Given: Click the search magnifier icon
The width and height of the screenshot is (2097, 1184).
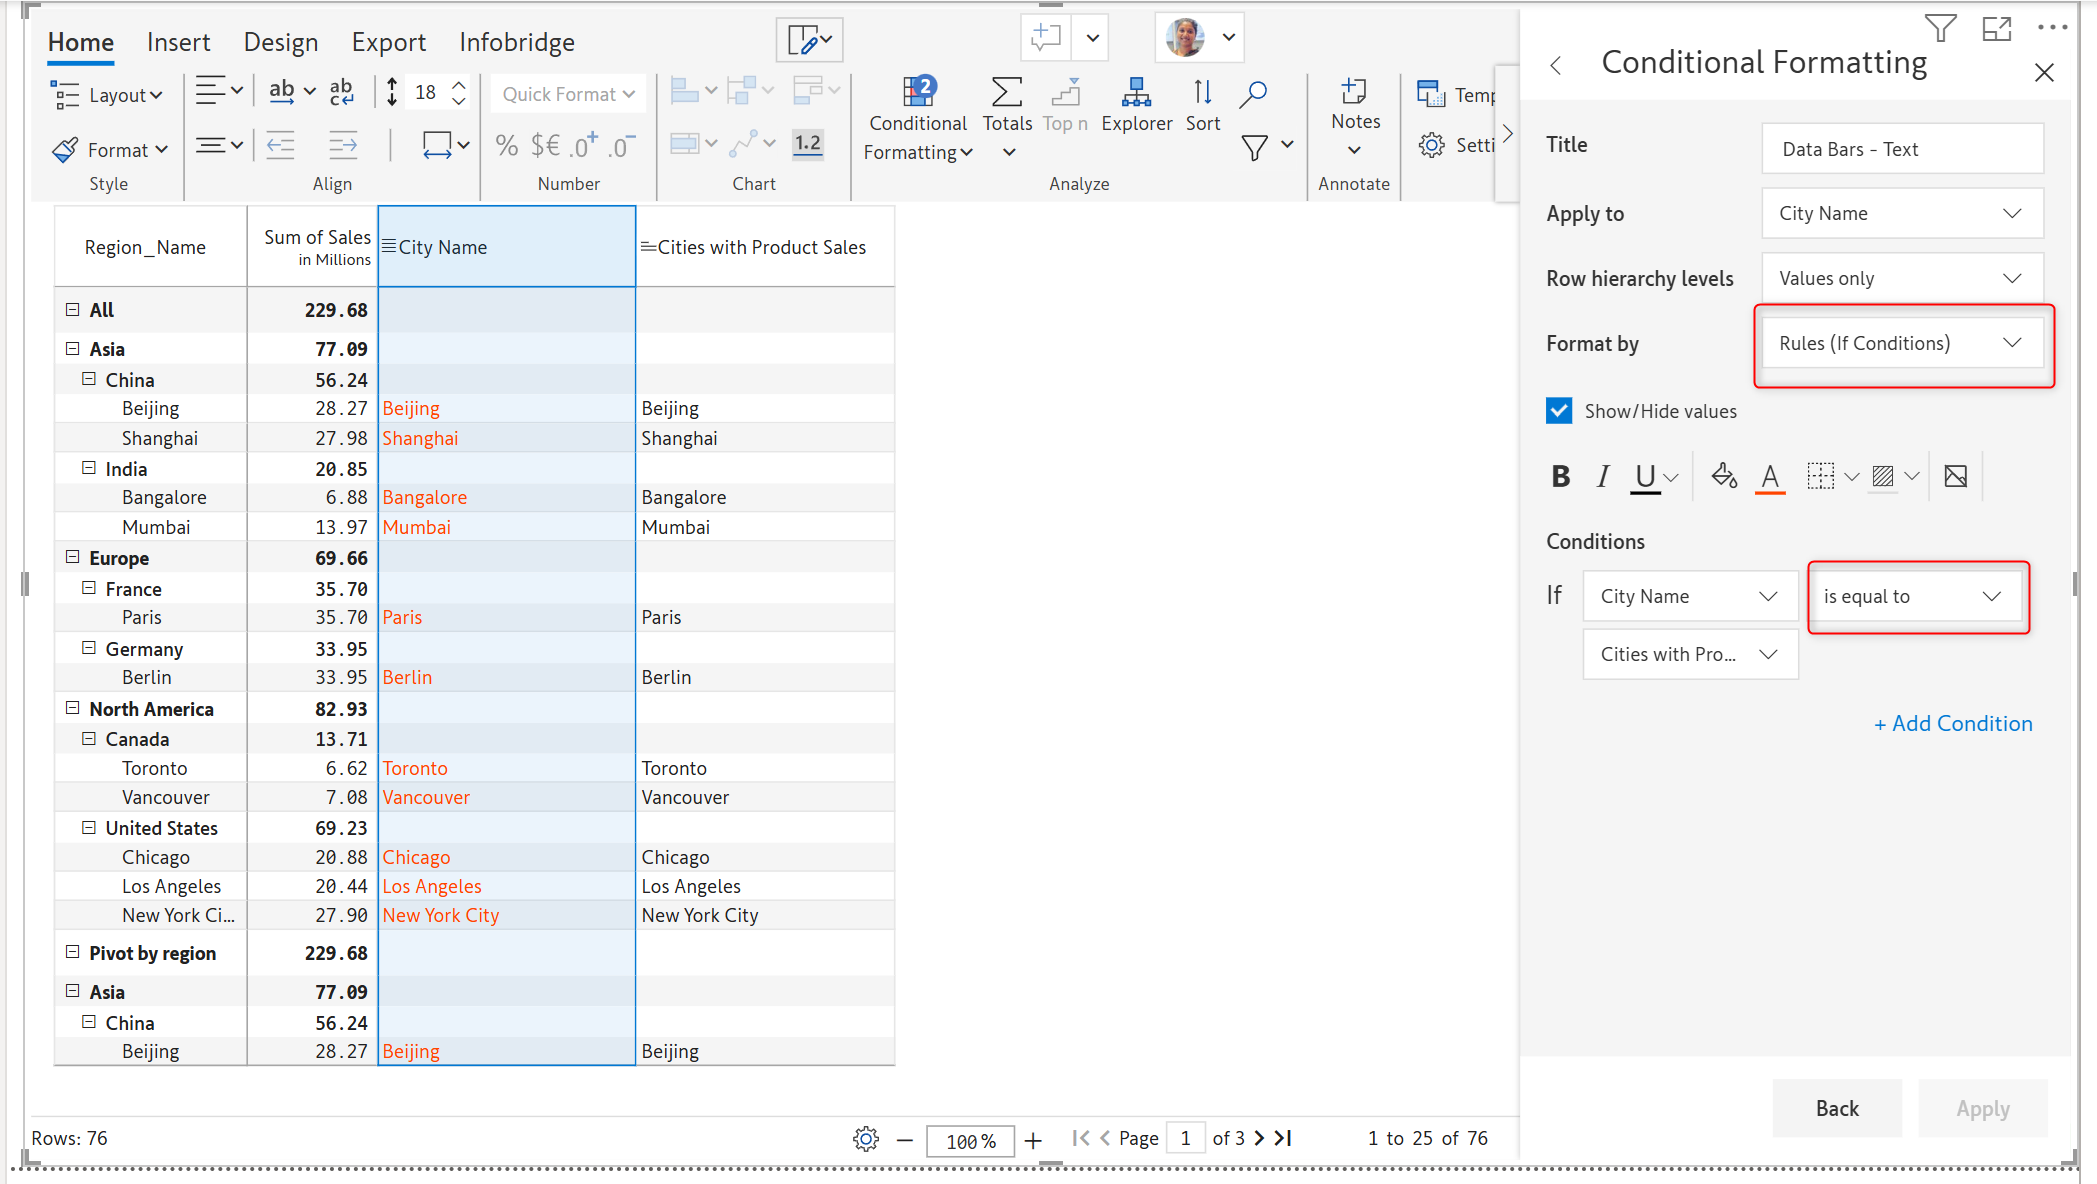Looking at the screenshot, I should coord(1253,94).
